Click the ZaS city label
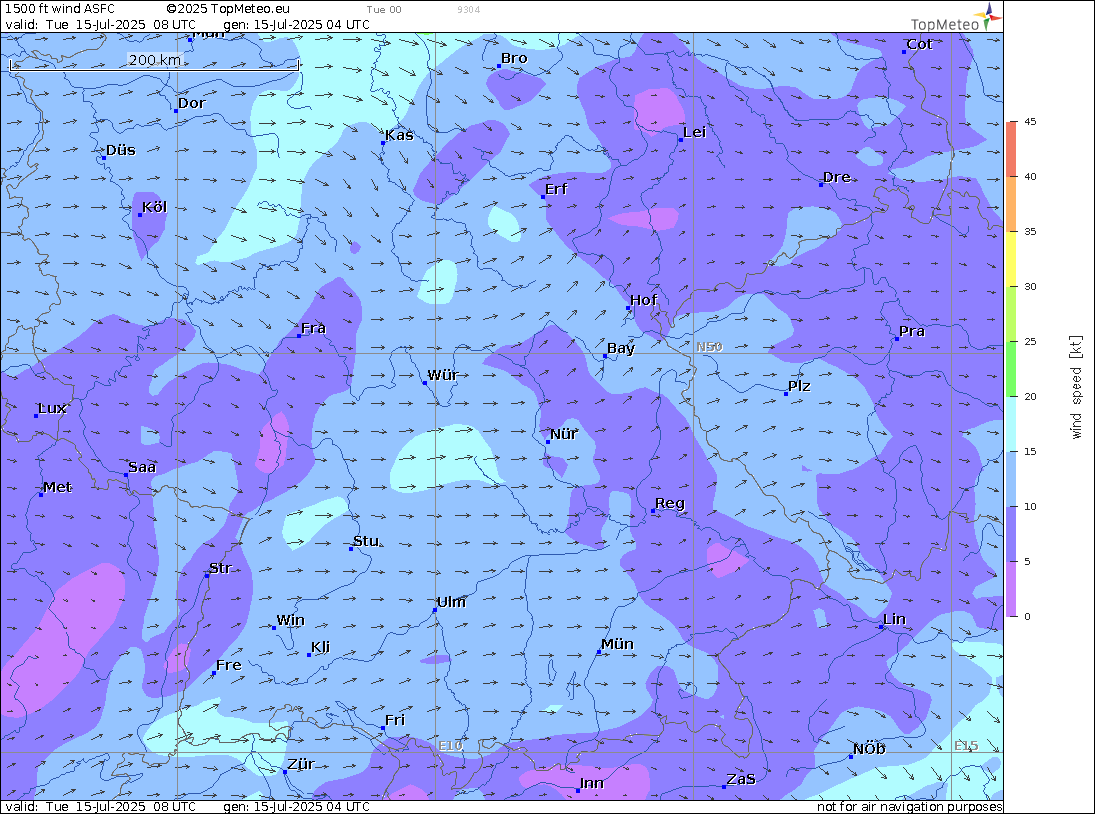This screenshot has height=814, width=1095. pyautogui.click(x=741, y=779)
